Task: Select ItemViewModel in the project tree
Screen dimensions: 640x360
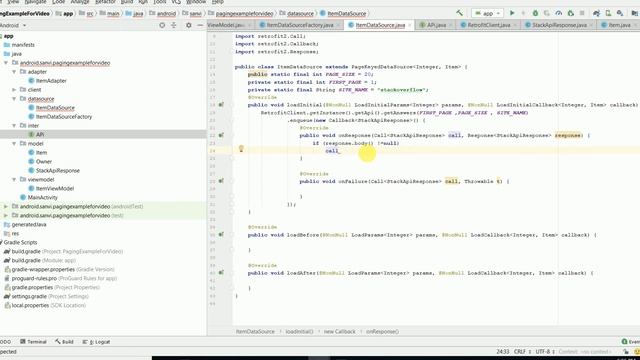Action: (x=51, y=189)
